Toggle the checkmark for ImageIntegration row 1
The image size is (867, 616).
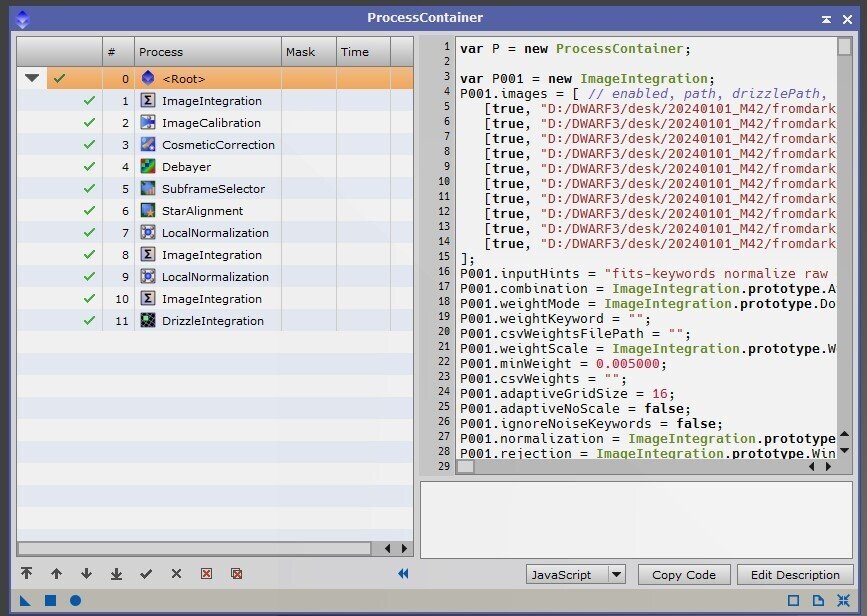pos(89,101)
